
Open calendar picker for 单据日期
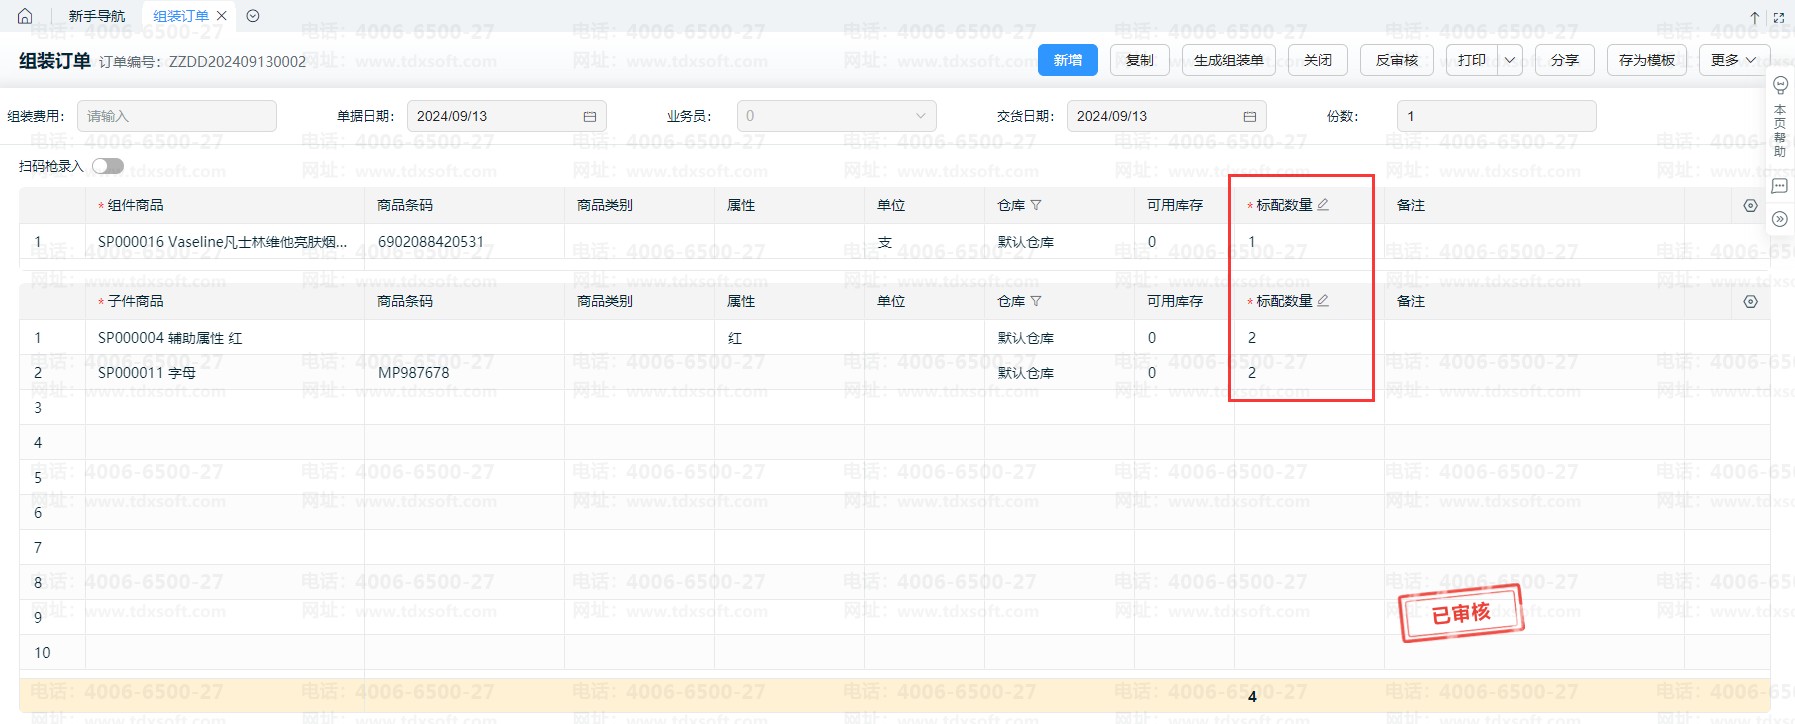[590, 116]
